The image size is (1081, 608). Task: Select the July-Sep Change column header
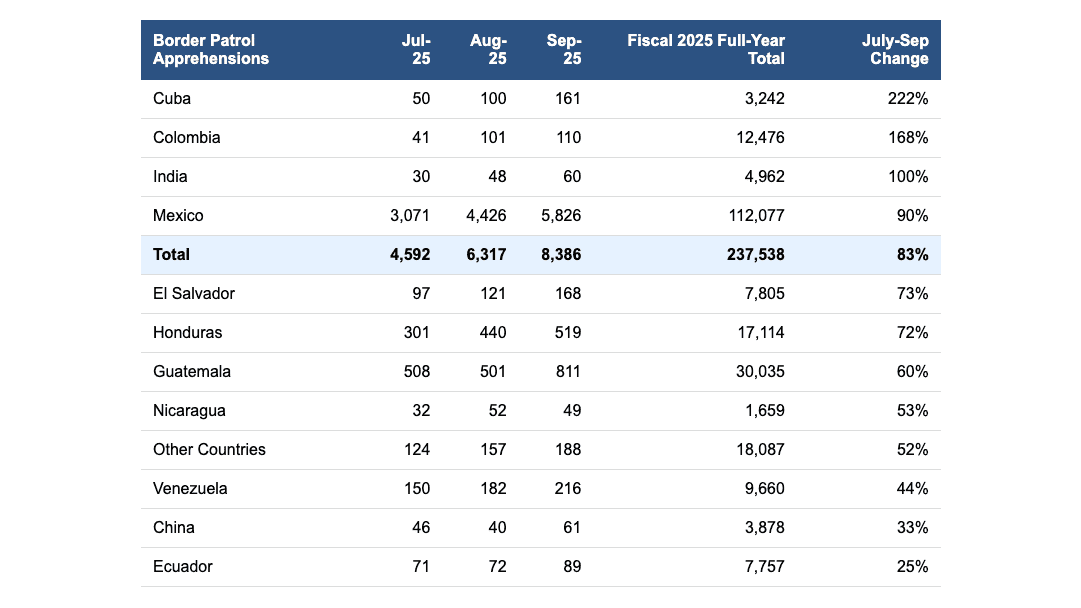click(895, 50)
